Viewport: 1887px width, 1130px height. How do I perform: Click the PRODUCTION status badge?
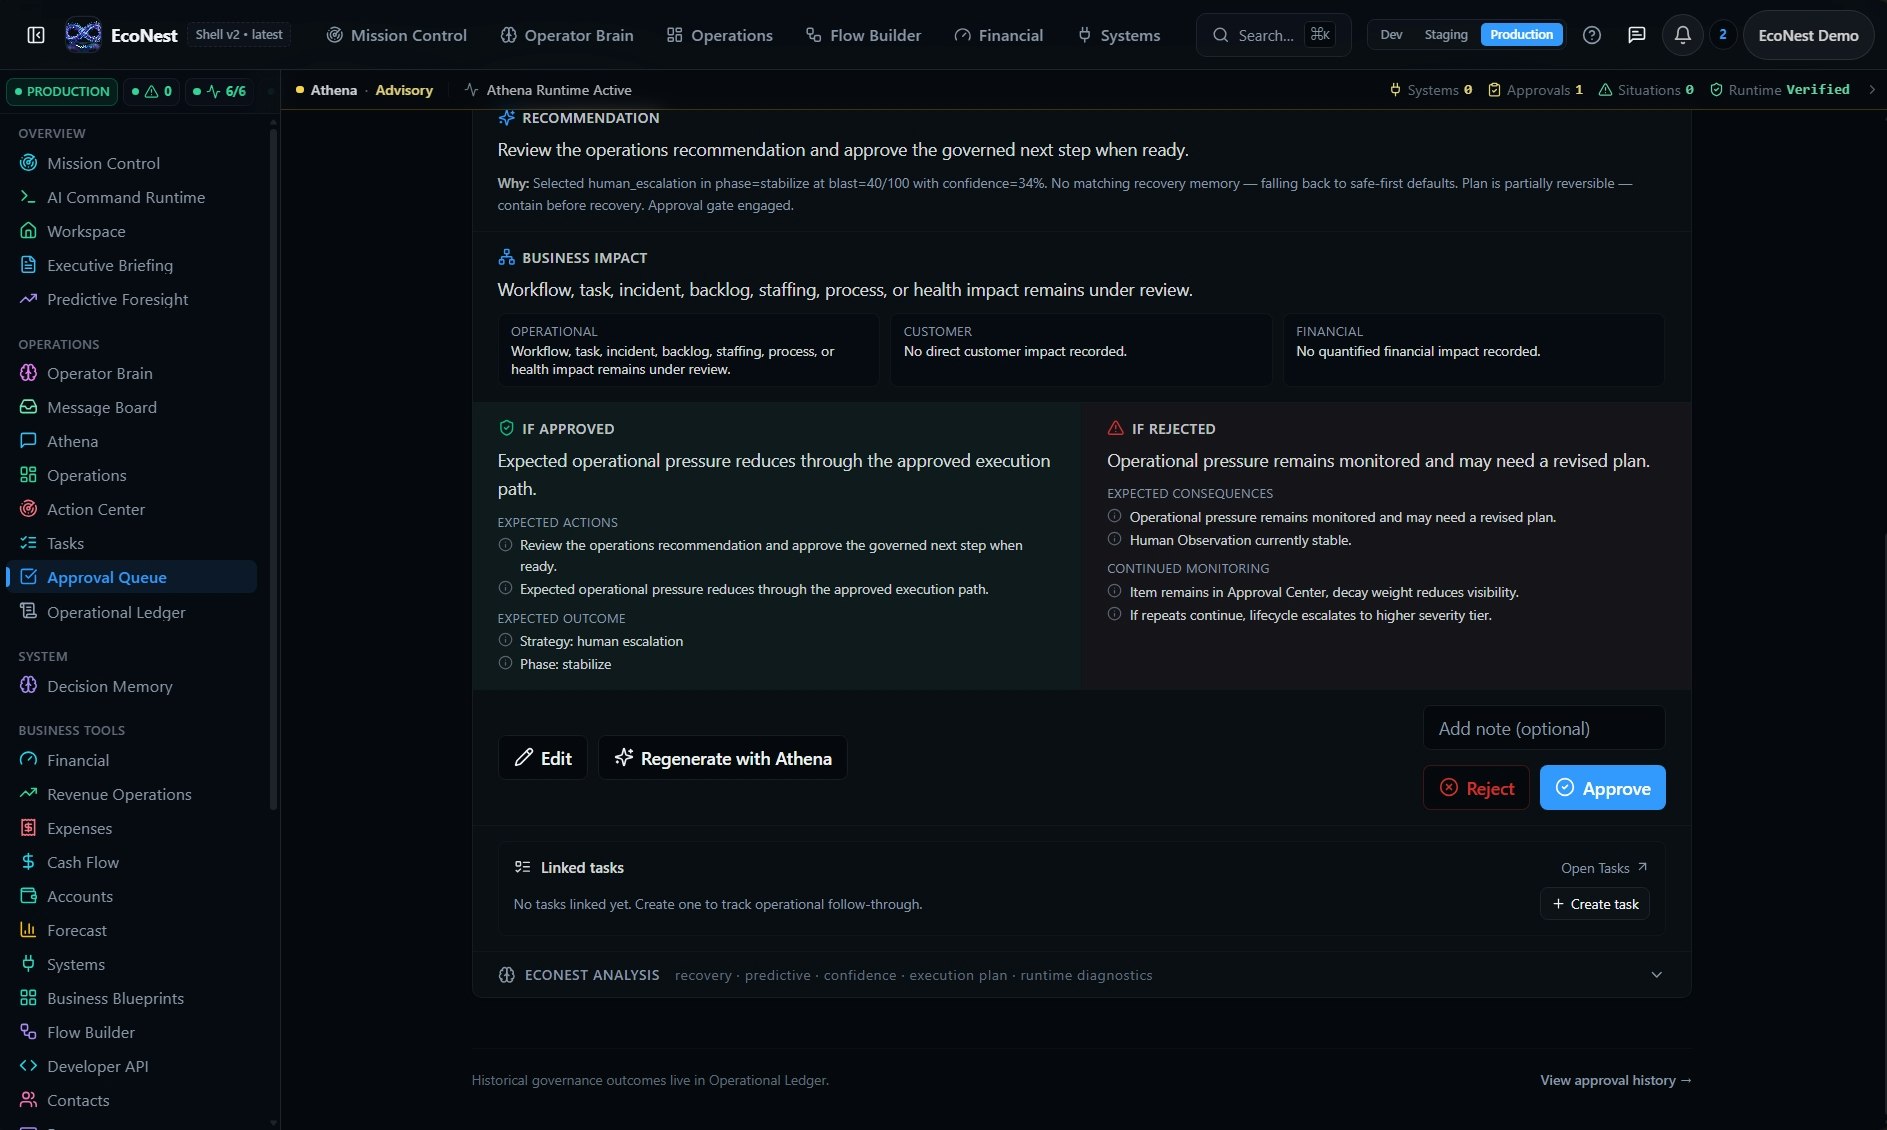tap(62, 91)
